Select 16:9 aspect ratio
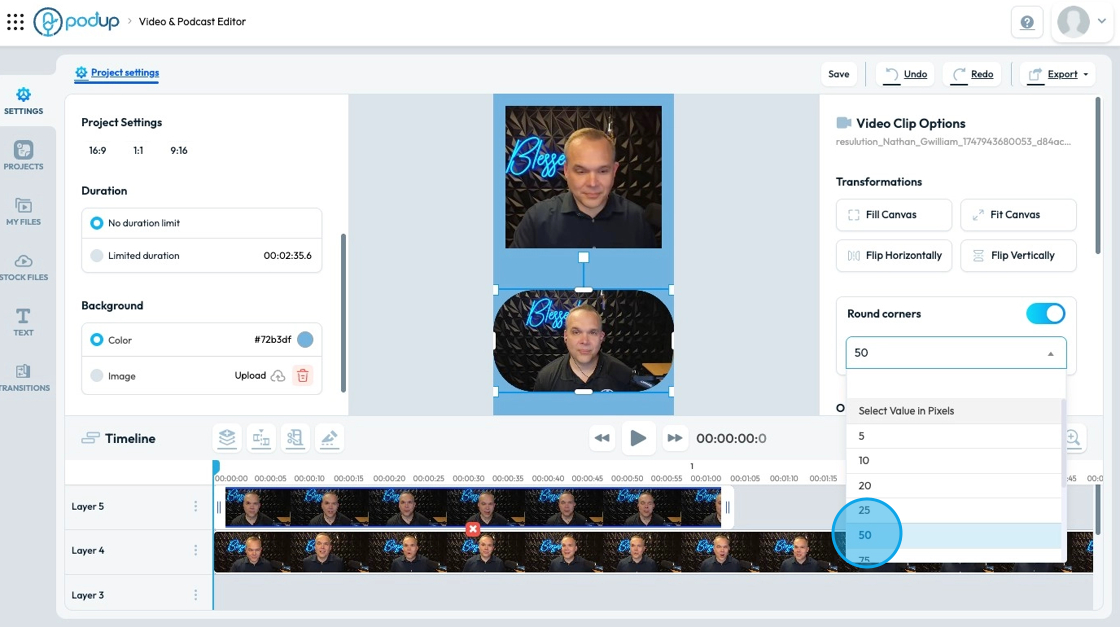 [x=97, y=151]
